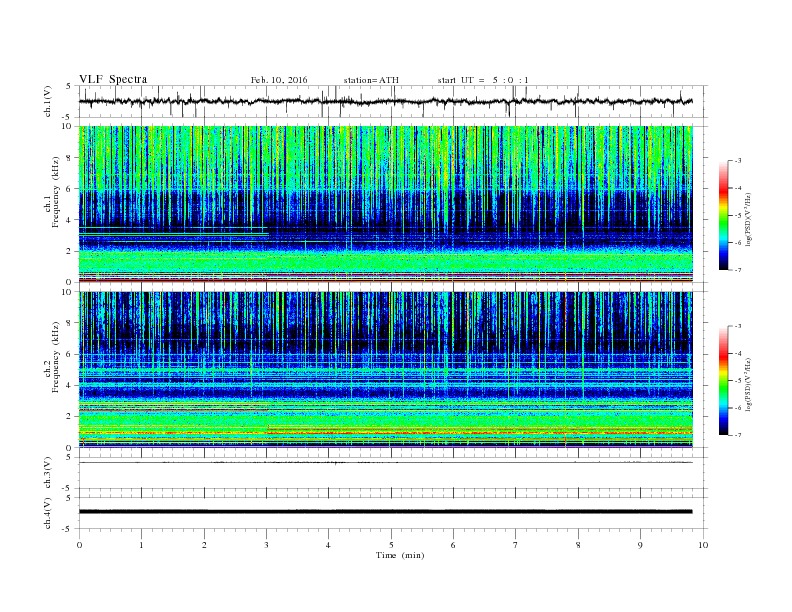This screenshot has height=612, width=792.
Task: Click the ch.2 spectrogram color scale bar
Action: point(724,380)
